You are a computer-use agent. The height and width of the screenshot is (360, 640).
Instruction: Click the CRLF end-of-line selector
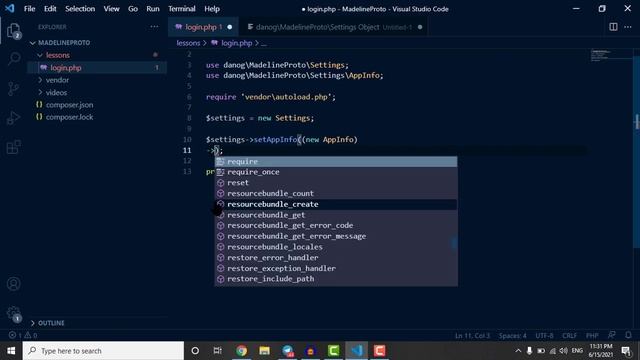point(569,336)
